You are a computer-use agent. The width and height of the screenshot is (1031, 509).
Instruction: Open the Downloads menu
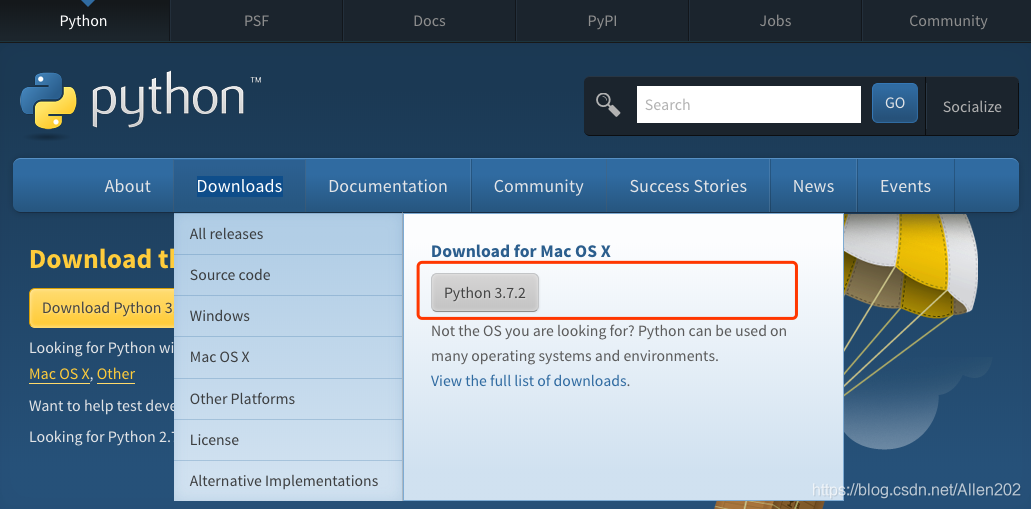239,186
